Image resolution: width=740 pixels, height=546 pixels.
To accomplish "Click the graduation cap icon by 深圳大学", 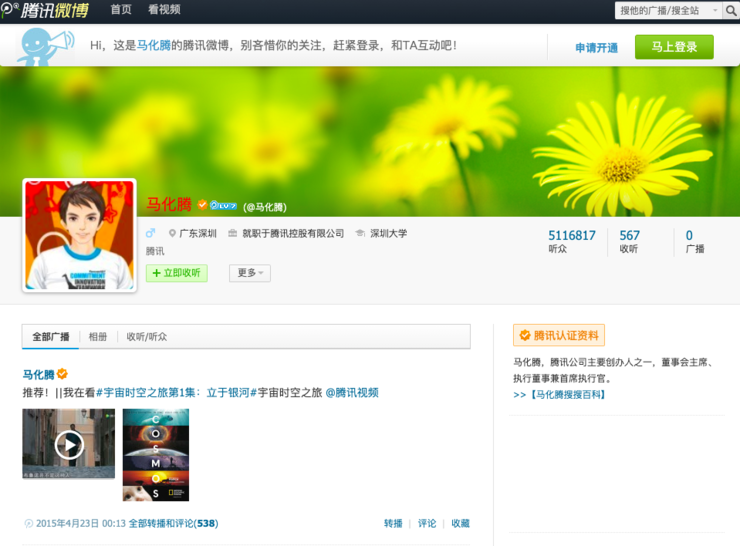I will pos(360,233).
